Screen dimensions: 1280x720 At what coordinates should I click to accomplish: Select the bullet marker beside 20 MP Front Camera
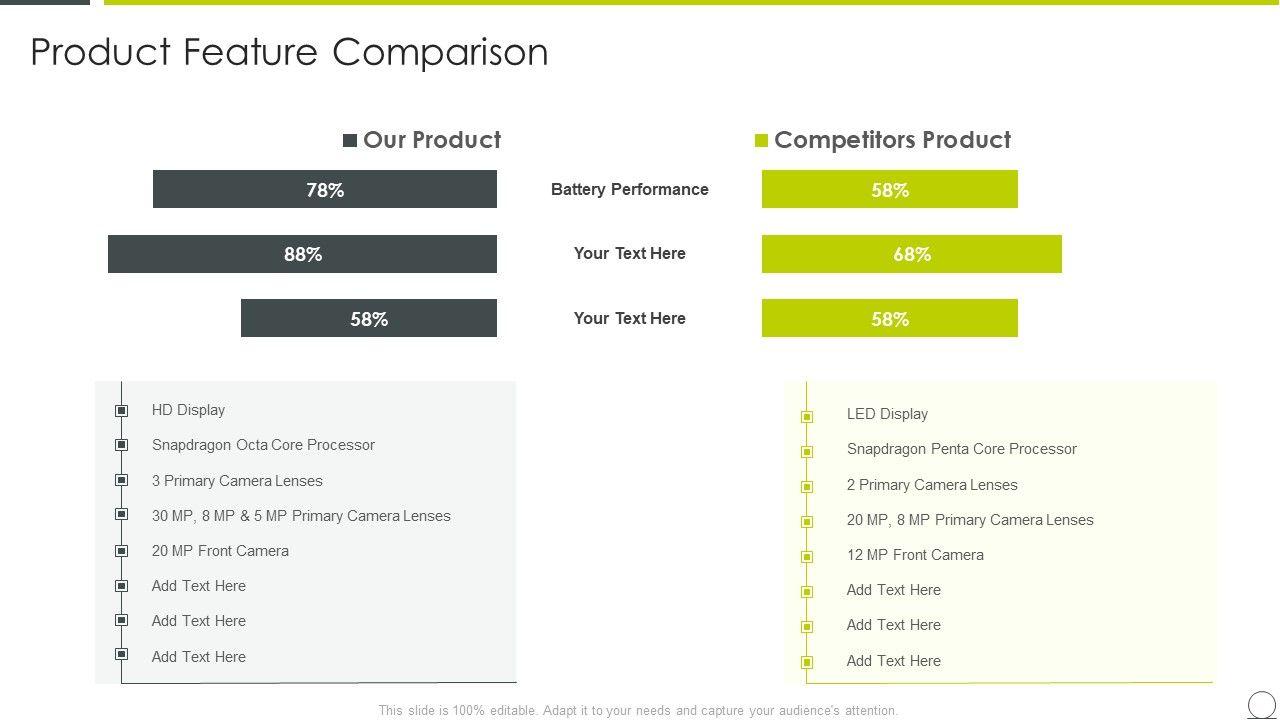point(122,551)
